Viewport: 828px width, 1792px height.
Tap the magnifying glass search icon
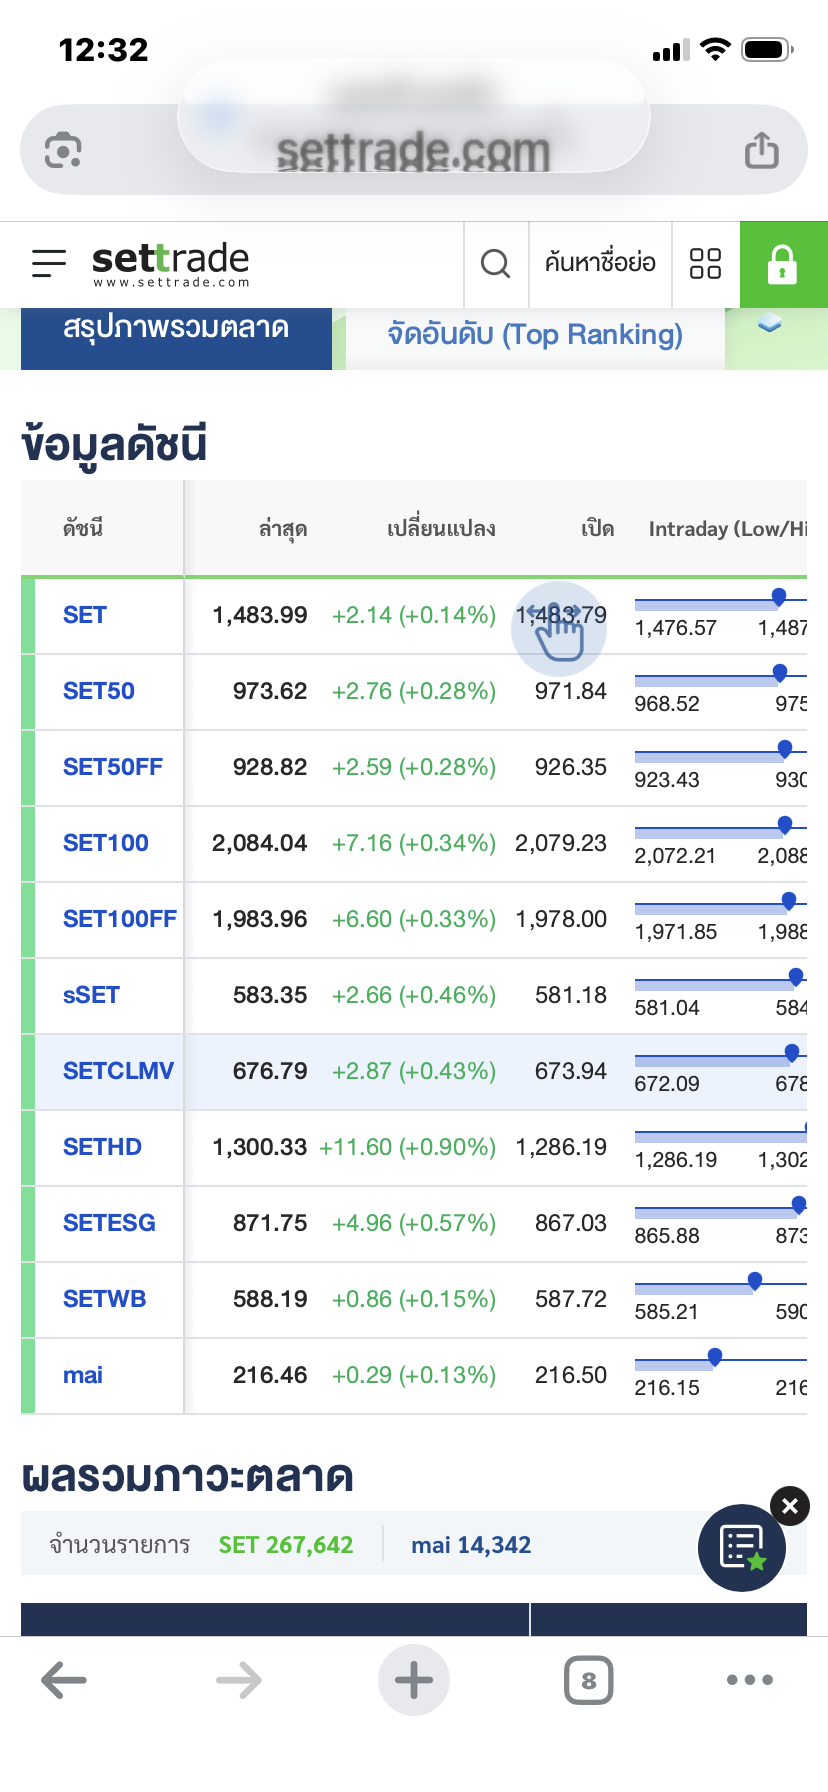(x=495, y=264)
